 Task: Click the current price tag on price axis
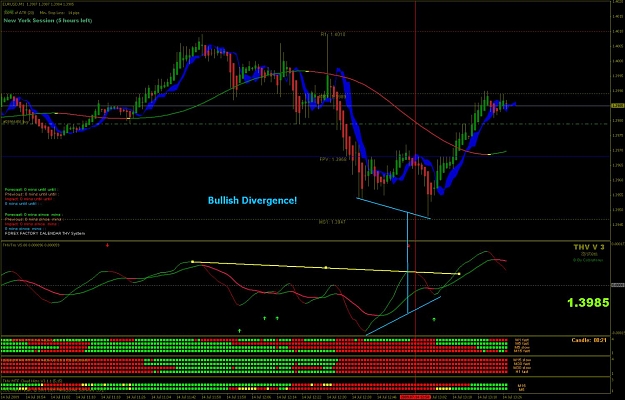617,106
